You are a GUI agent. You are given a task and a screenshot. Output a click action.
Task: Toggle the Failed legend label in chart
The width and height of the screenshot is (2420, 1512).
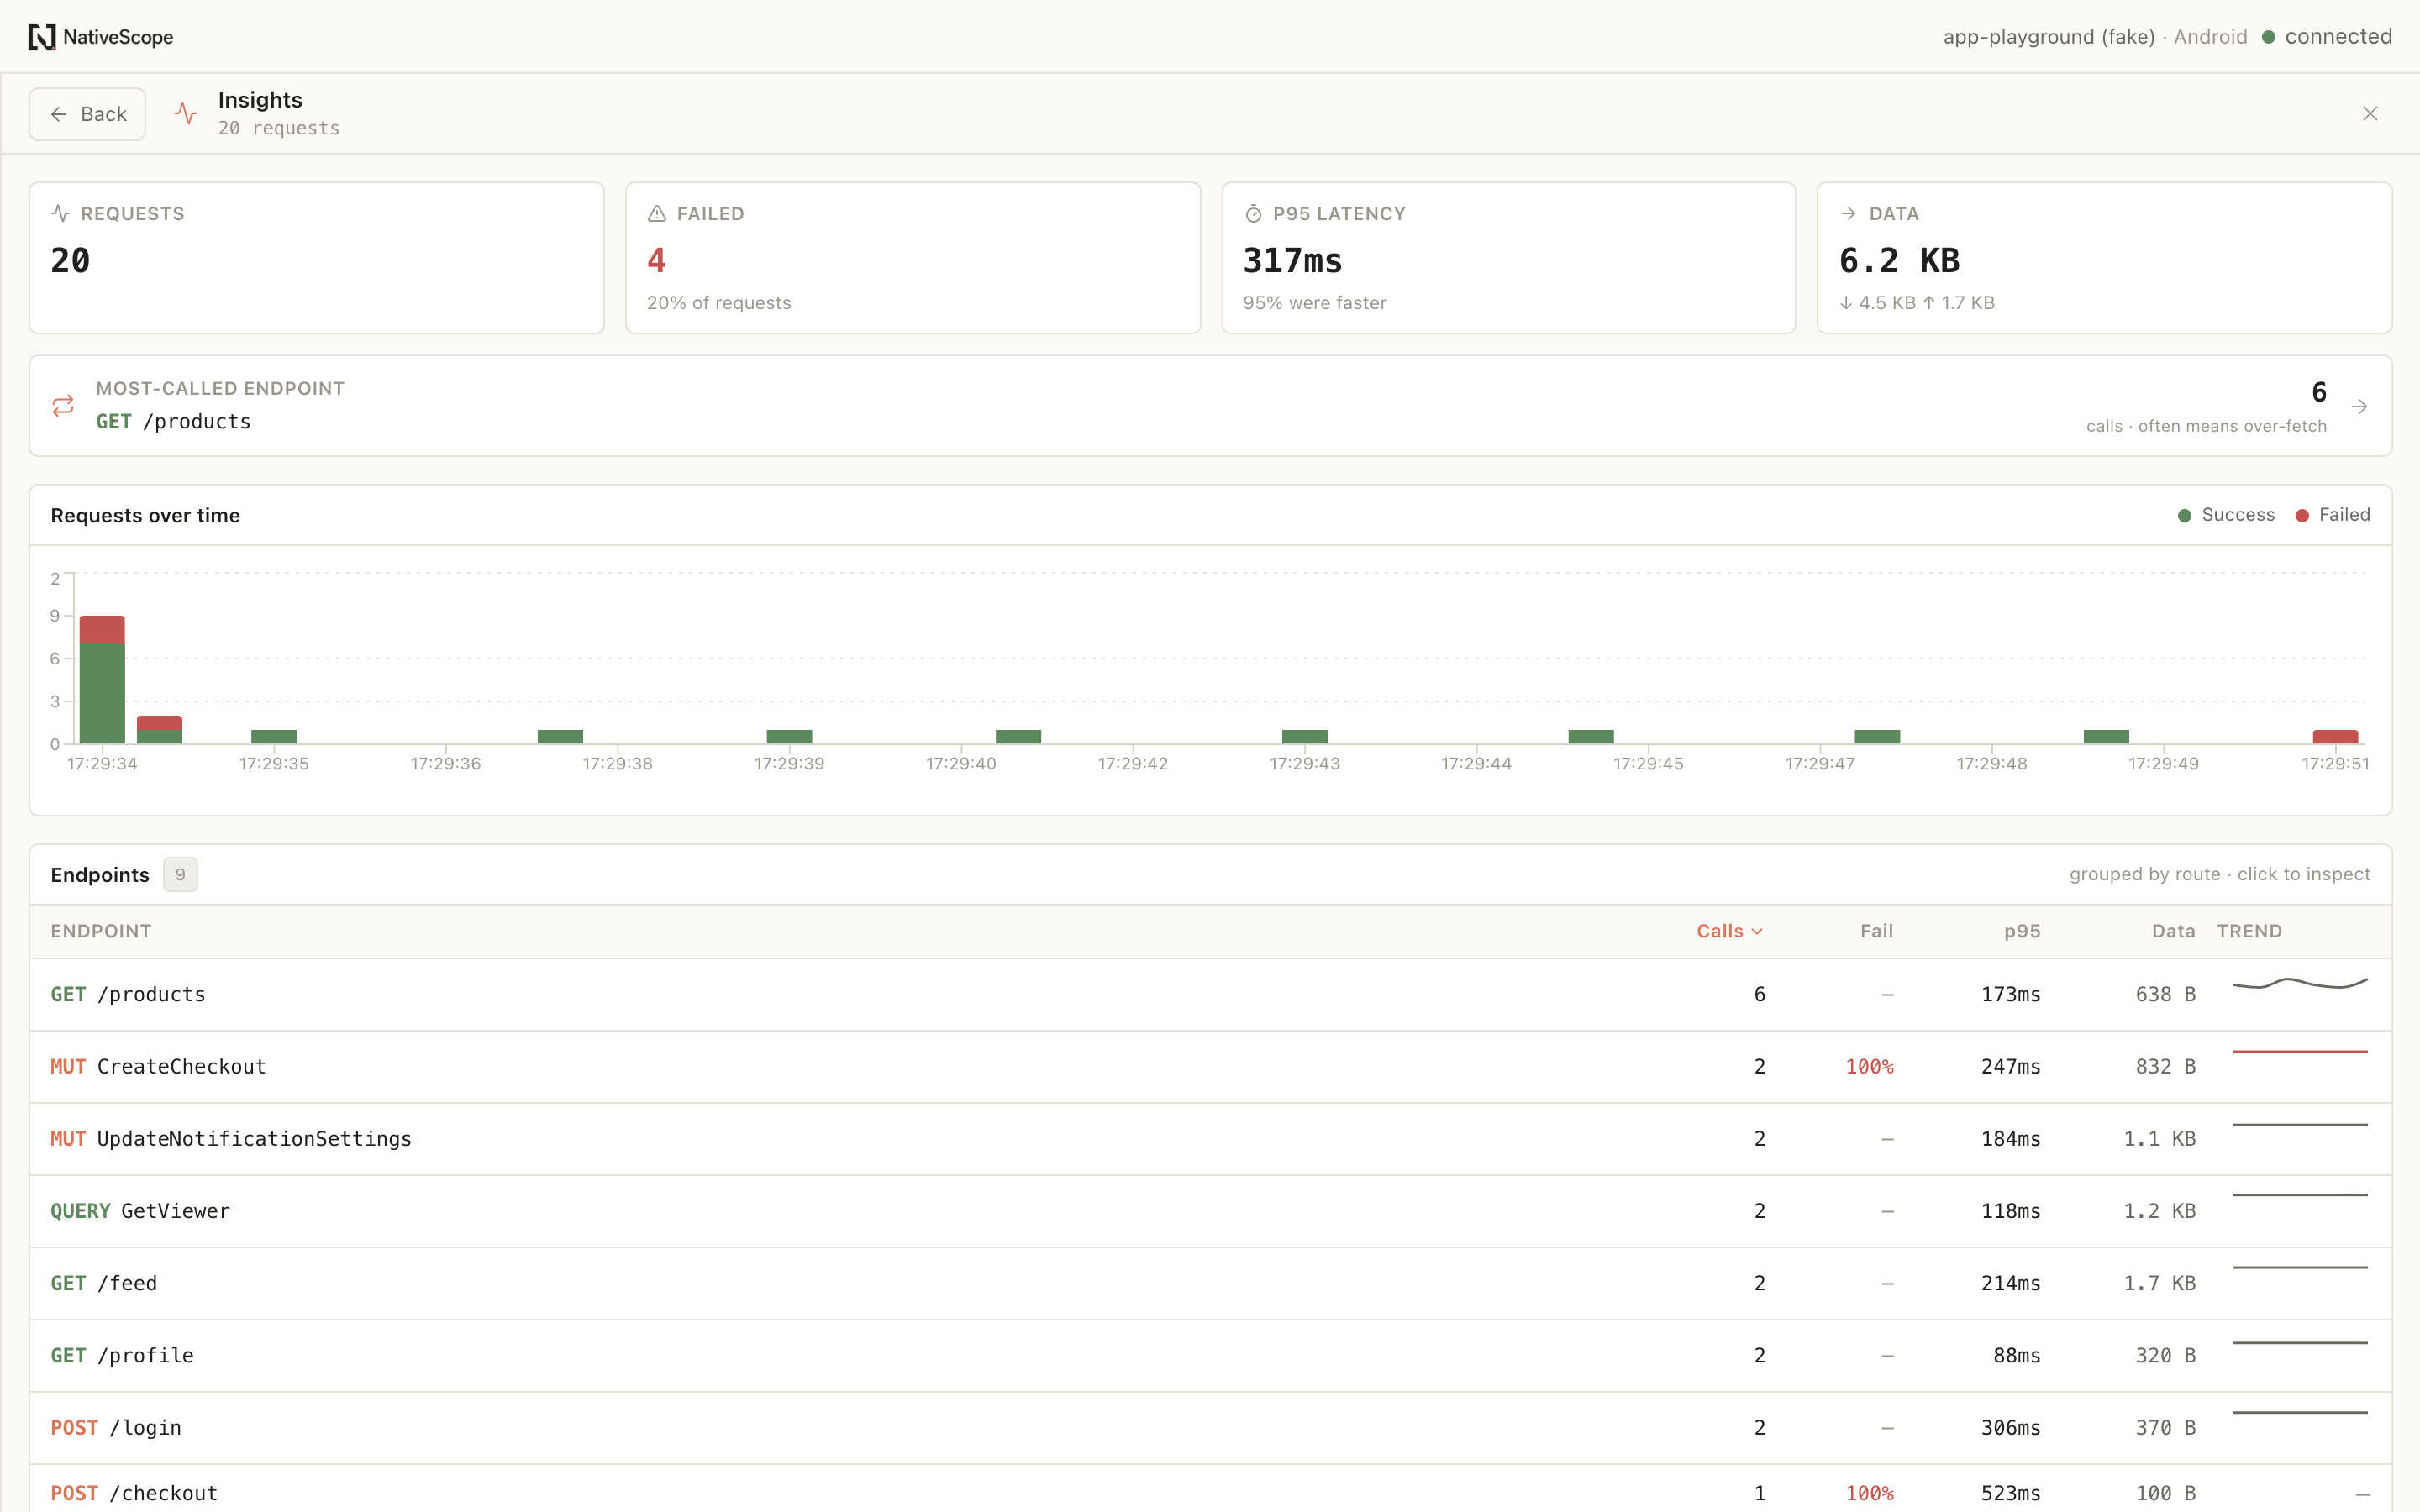2344,515
